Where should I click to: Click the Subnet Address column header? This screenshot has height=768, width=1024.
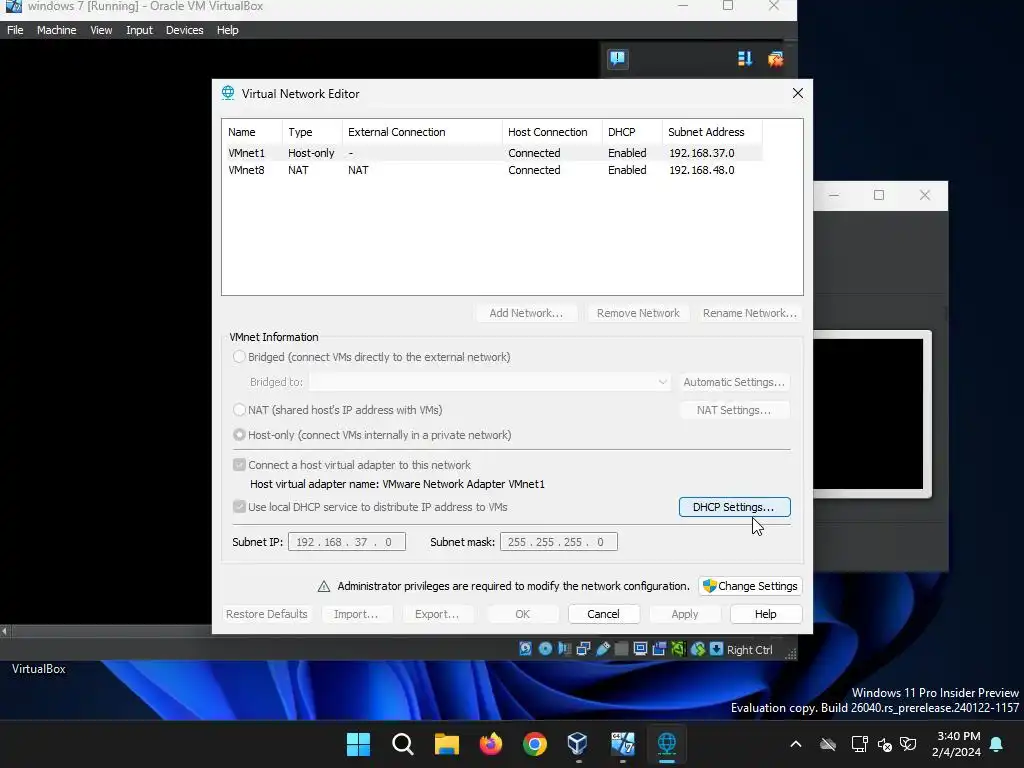coord(712,132)
